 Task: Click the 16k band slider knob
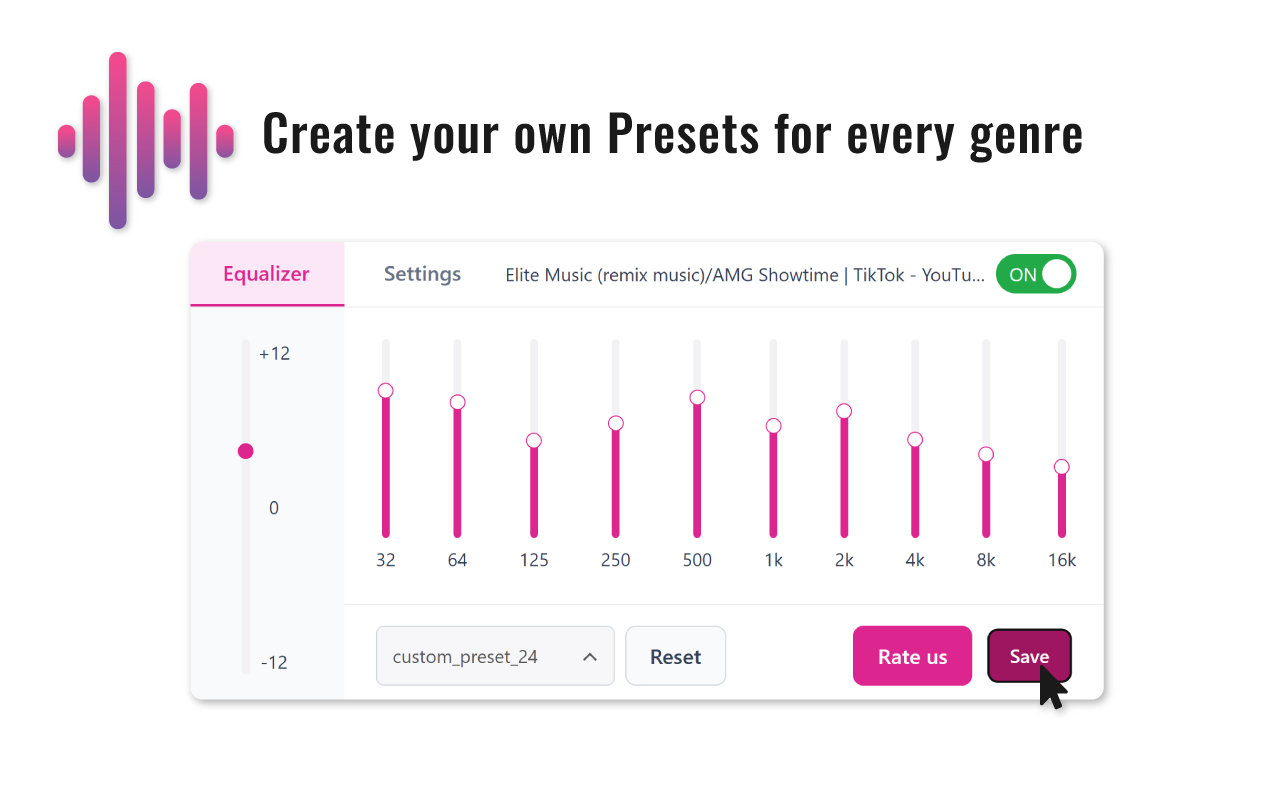tap(1062, 467)
